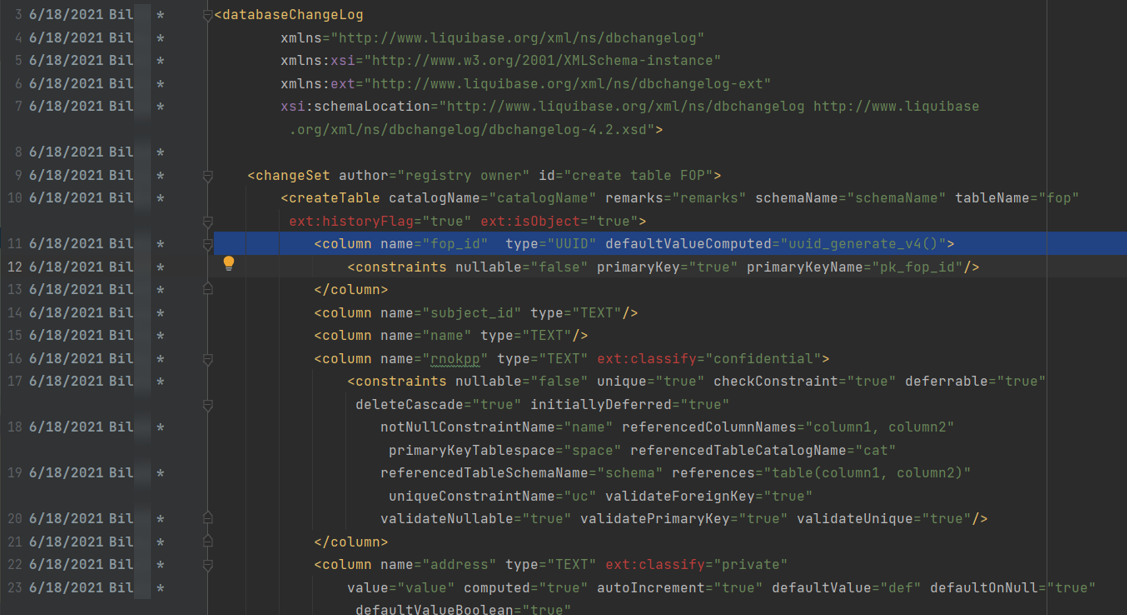Viewport: 1127px width, 615px height.
Task: Collapse fold marker on rnokpp column line
Action: pos(208,359)
